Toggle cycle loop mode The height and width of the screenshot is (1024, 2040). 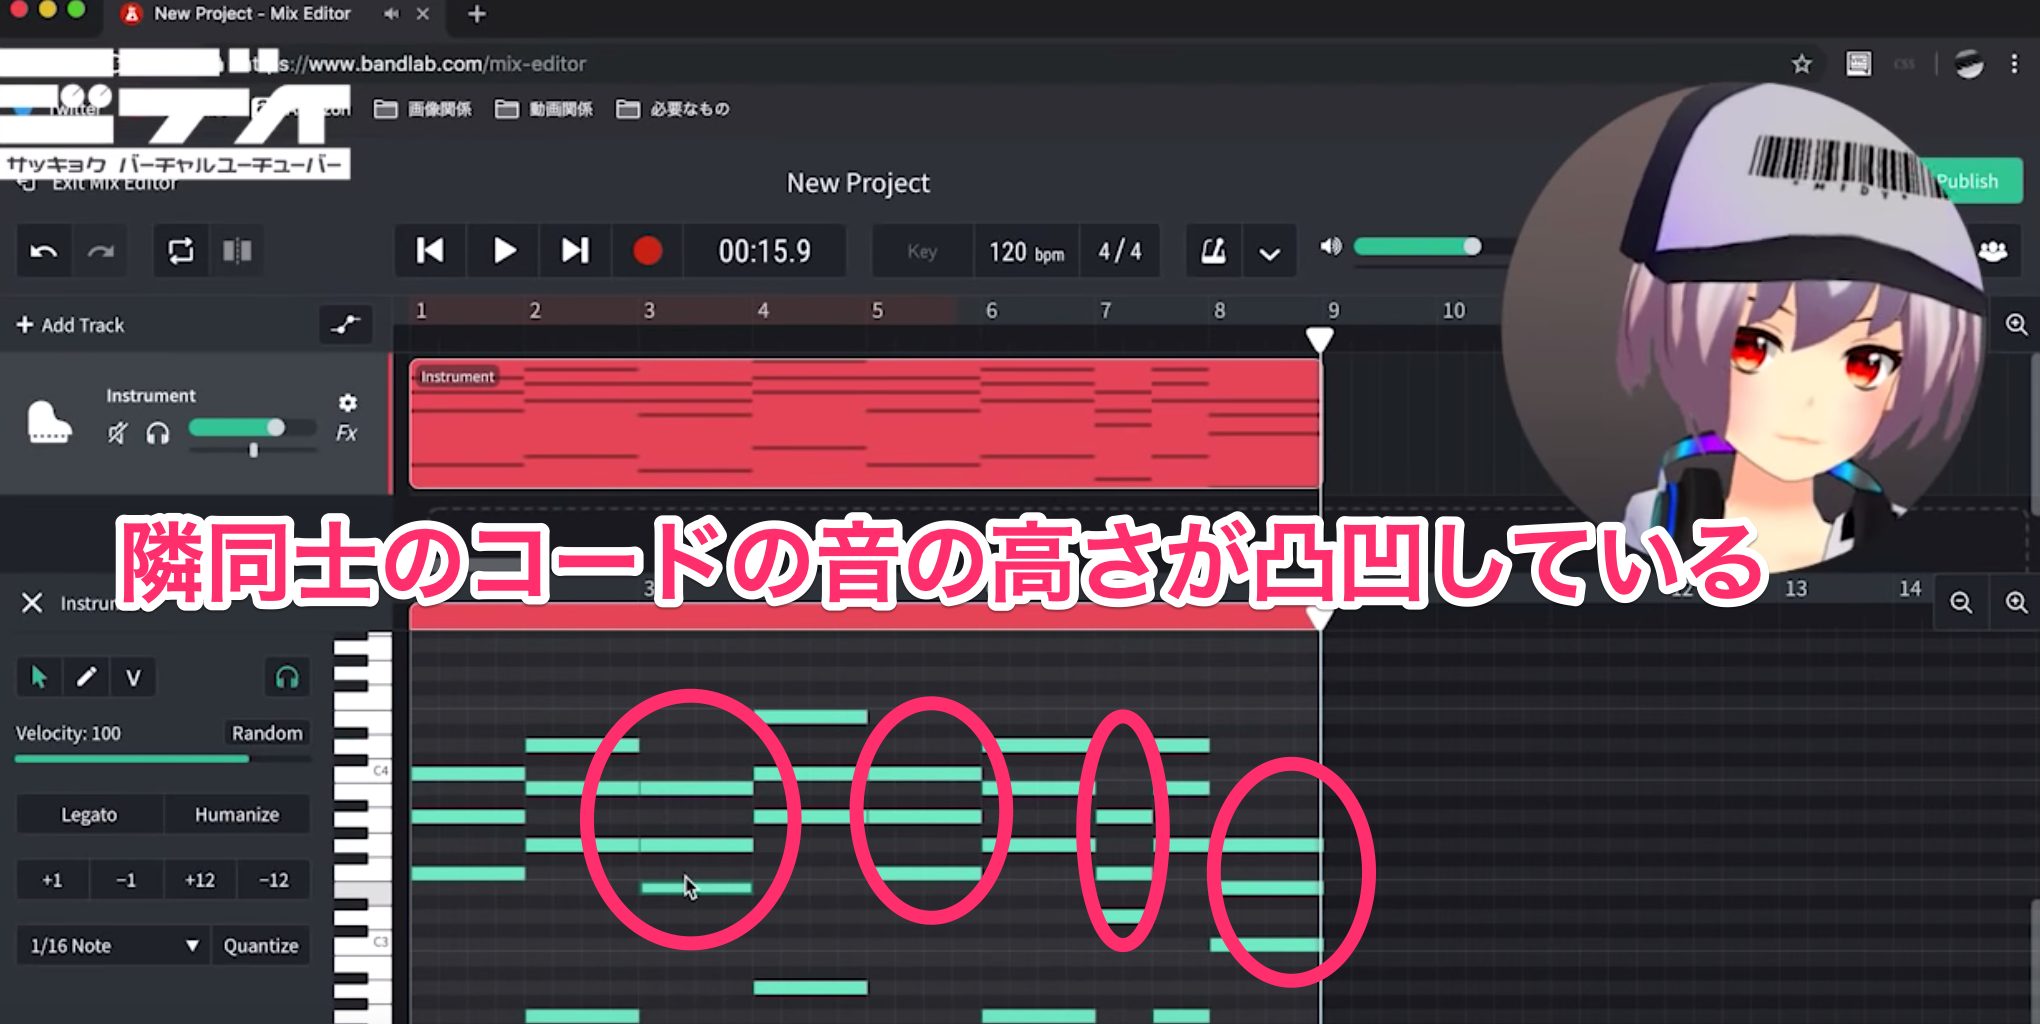pyautogui.click(x=181, y=251)
